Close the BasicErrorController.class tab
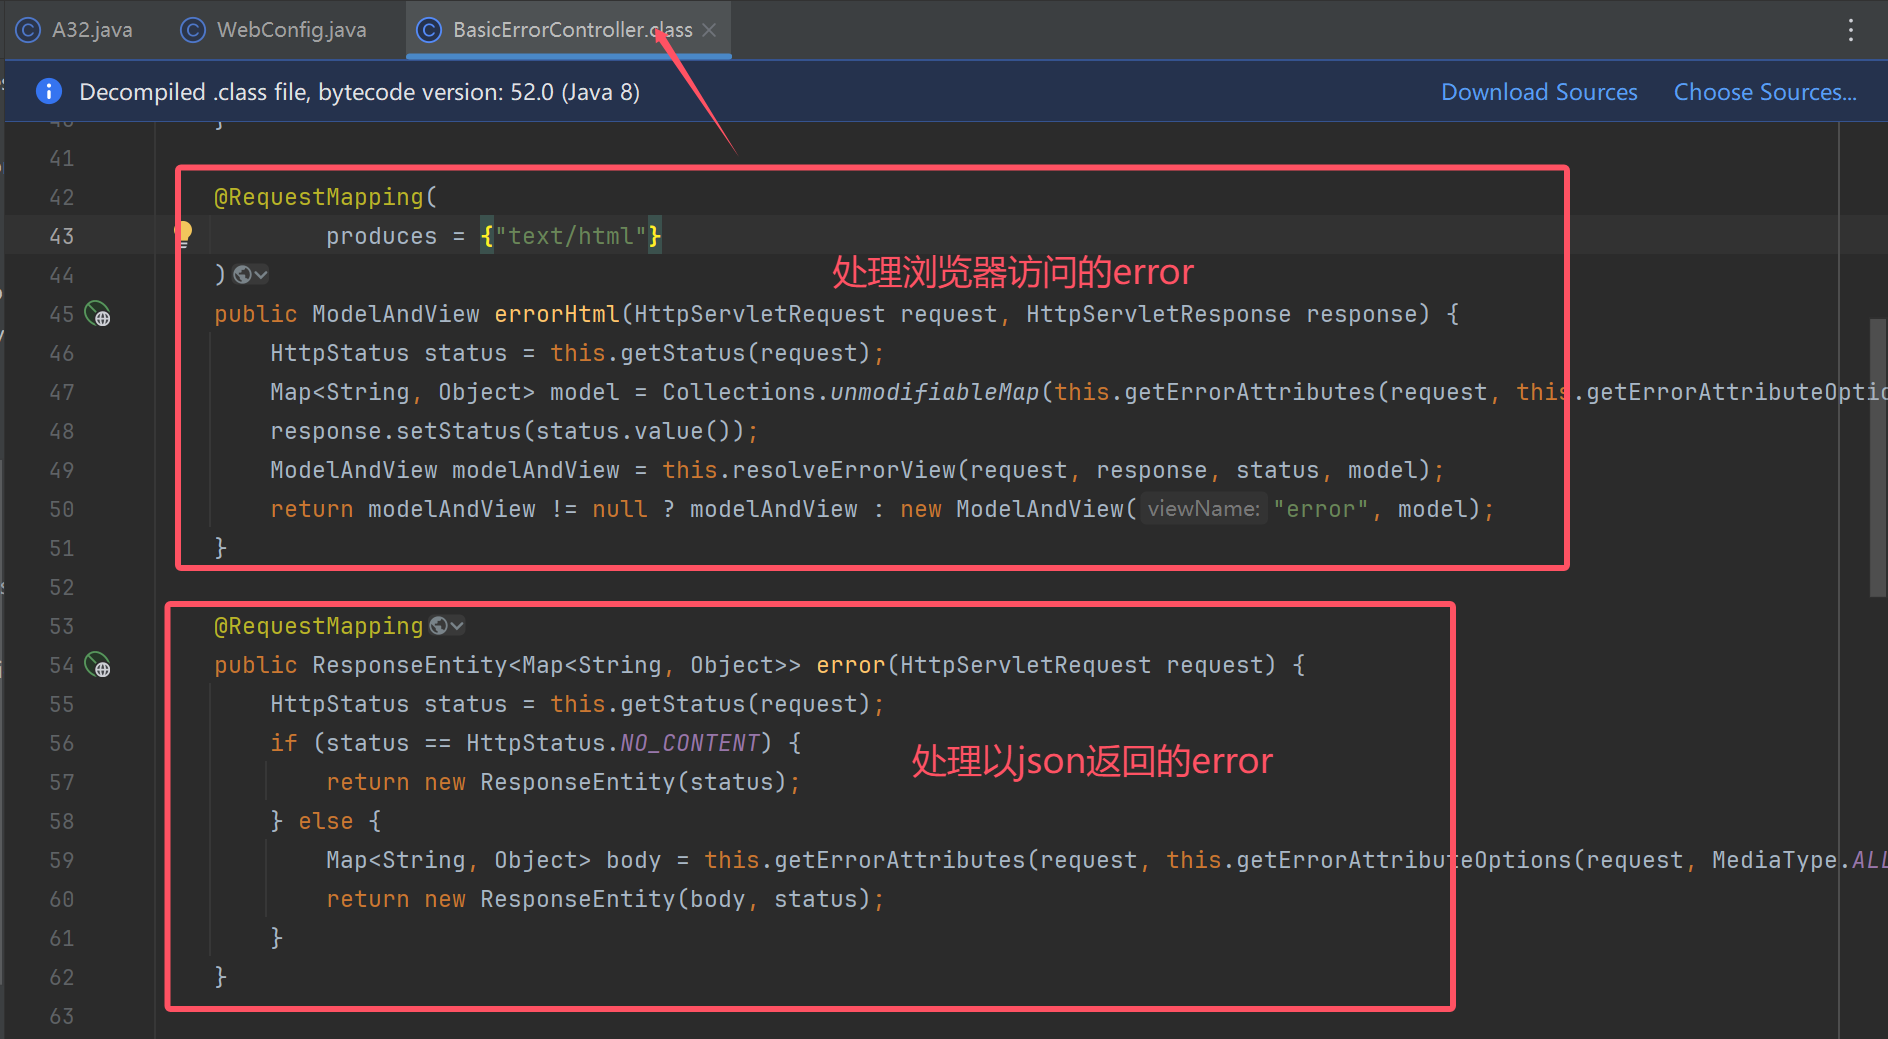The height and width of the screenshot is (1039, 1888). pyautogui.click(x=709, y=30)
